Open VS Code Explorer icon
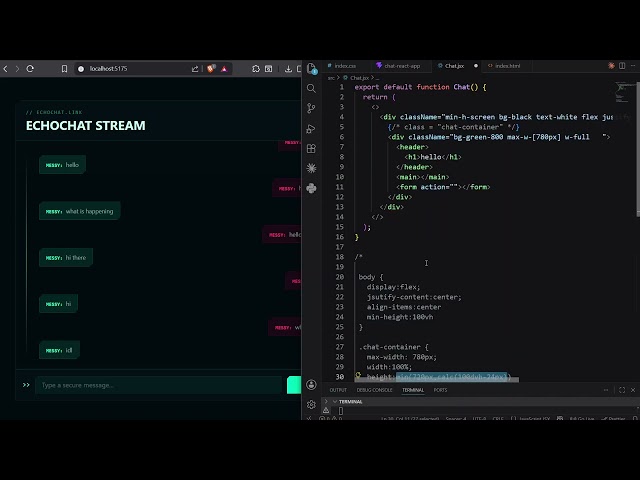Screen dimensions: 640x480 (311, 69)
